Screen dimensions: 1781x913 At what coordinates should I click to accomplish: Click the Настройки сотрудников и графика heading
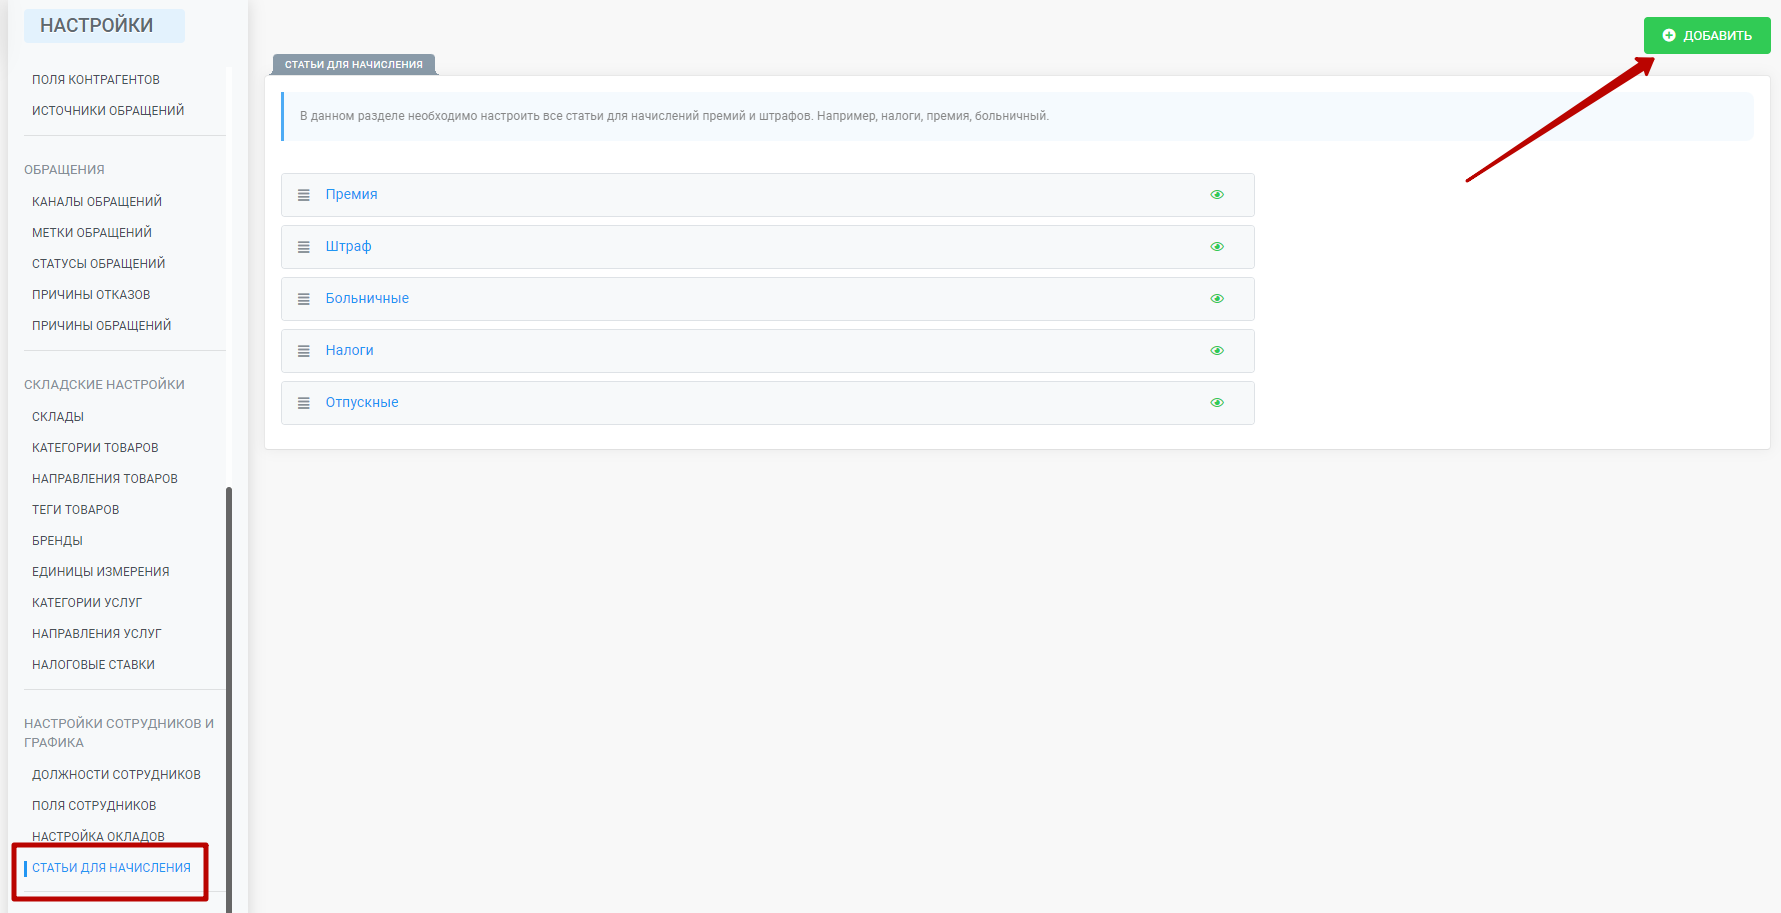tap(119, 733)
